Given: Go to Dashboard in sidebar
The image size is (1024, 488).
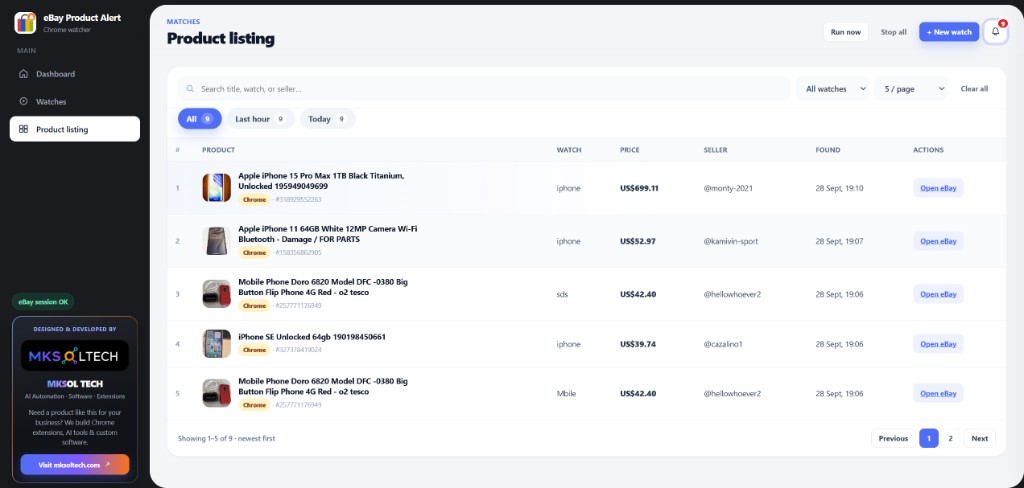Looking at the screenshot, I should click(74, 74).
